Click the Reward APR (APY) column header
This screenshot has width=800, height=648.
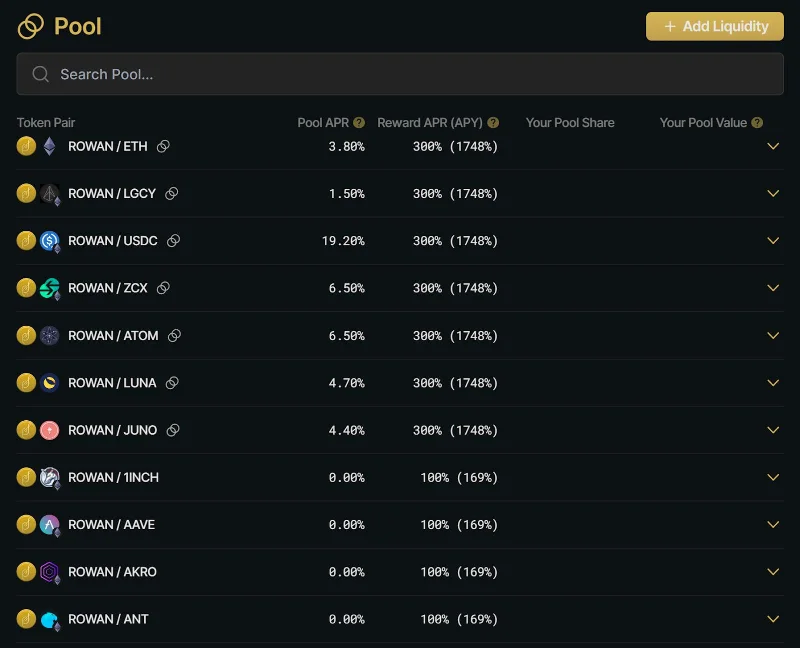click(x=430, y=122)
